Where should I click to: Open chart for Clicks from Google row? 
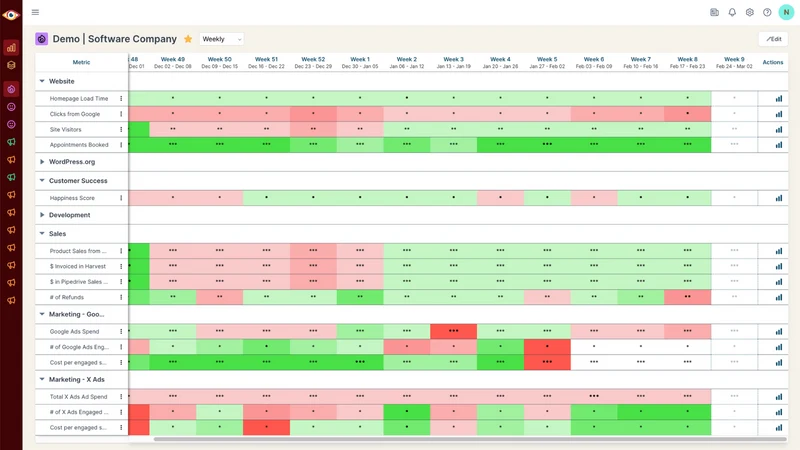coord(779,114)
